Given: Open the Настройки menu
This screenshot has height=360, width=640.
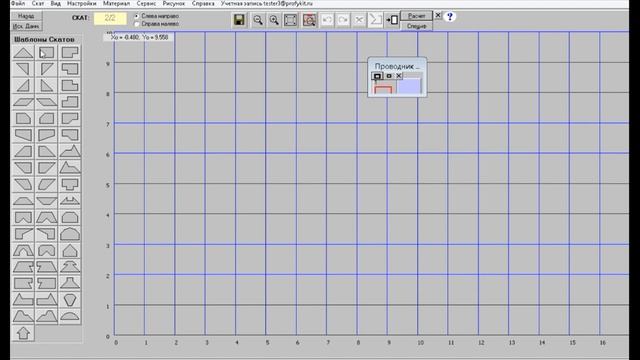Looking at the screenshot, I should (x=82, y=3).
